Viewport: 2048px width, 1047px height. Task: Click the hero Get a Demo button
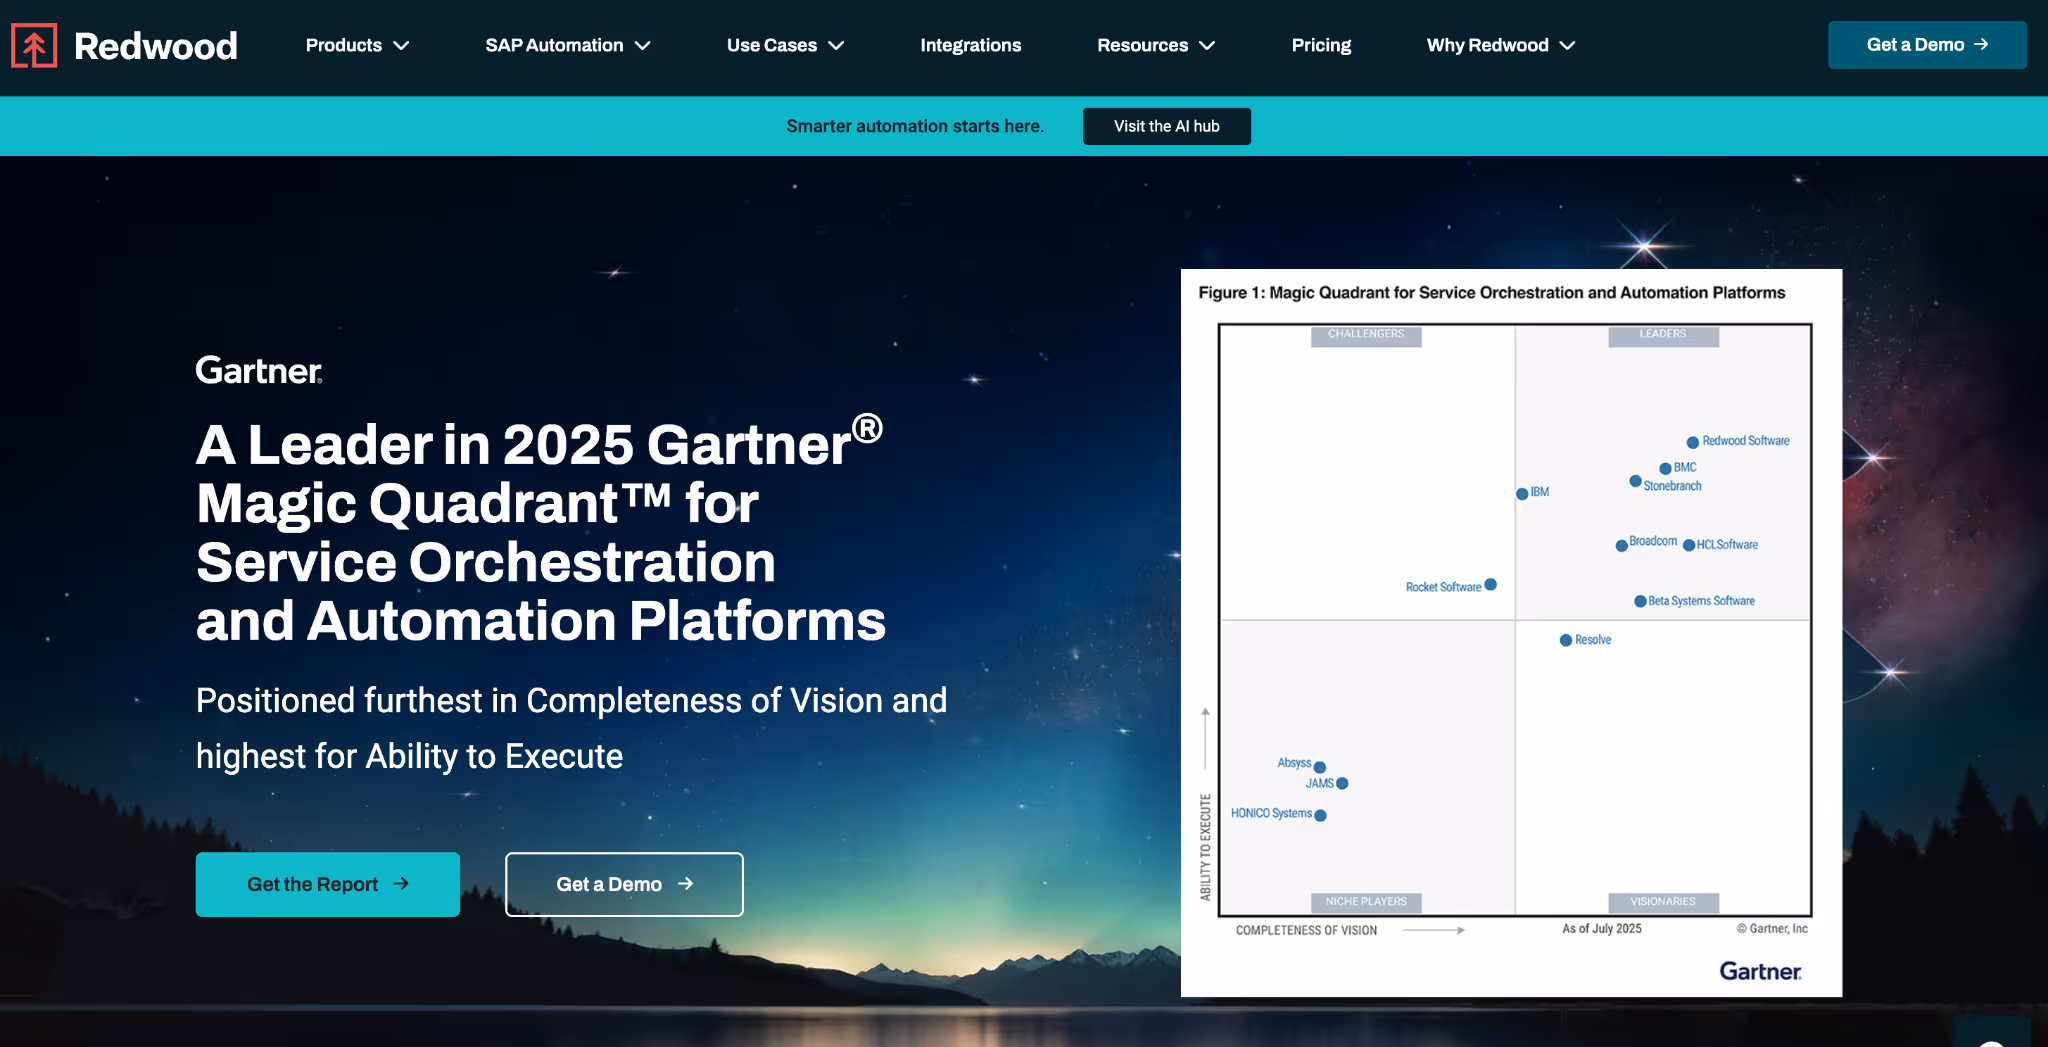click(x=624, y=884)
